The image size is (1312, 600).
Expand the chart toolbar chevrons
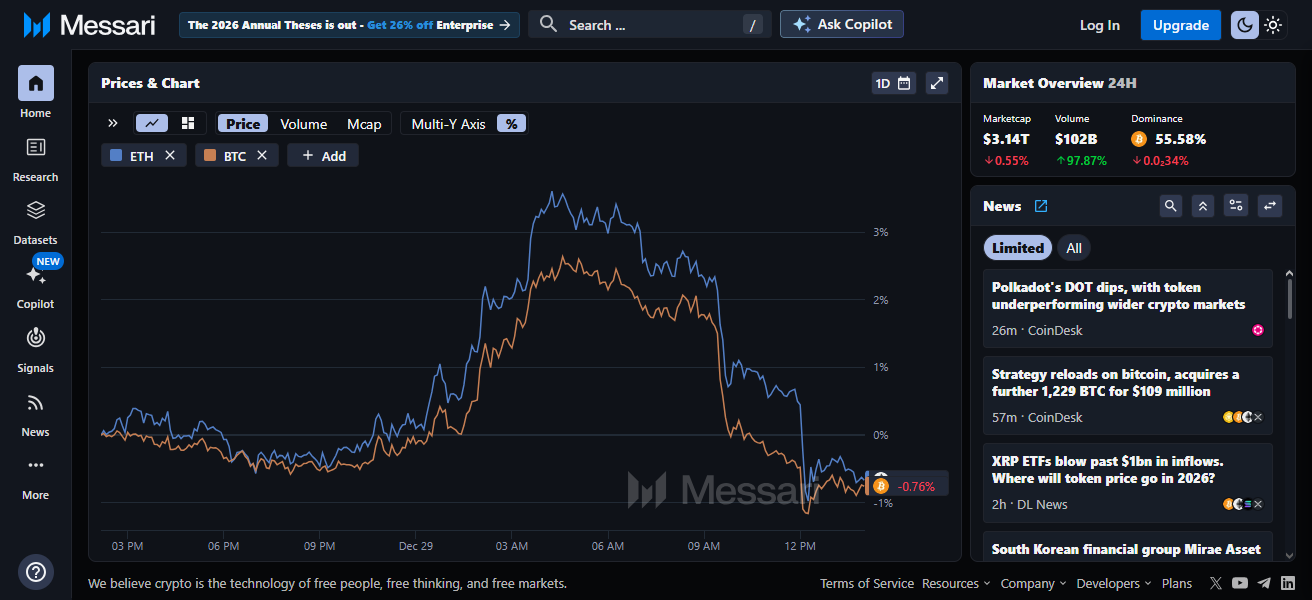[x=113, y=122]
